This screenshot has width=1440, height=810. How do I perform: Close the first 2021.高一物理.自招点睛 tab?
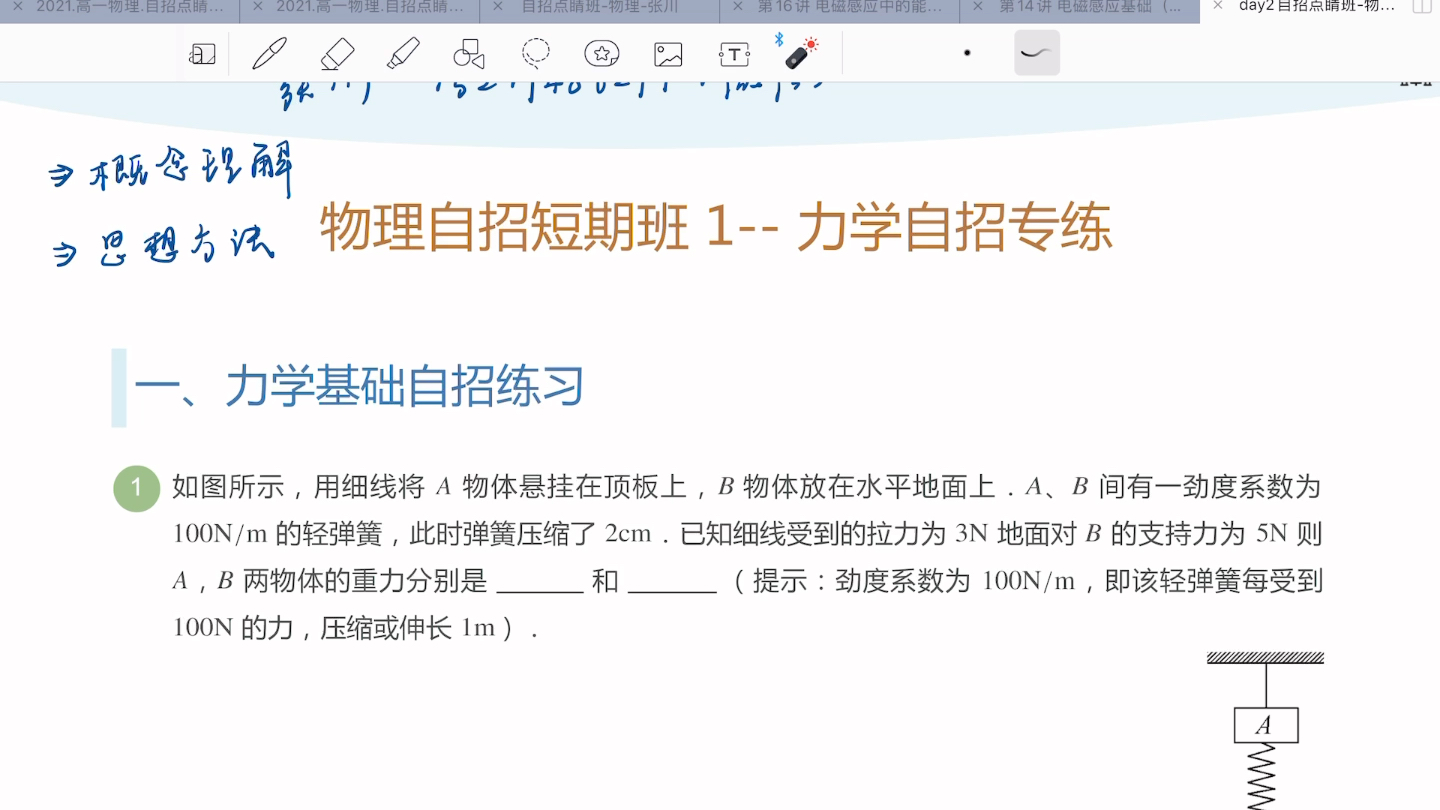[17, 6]
